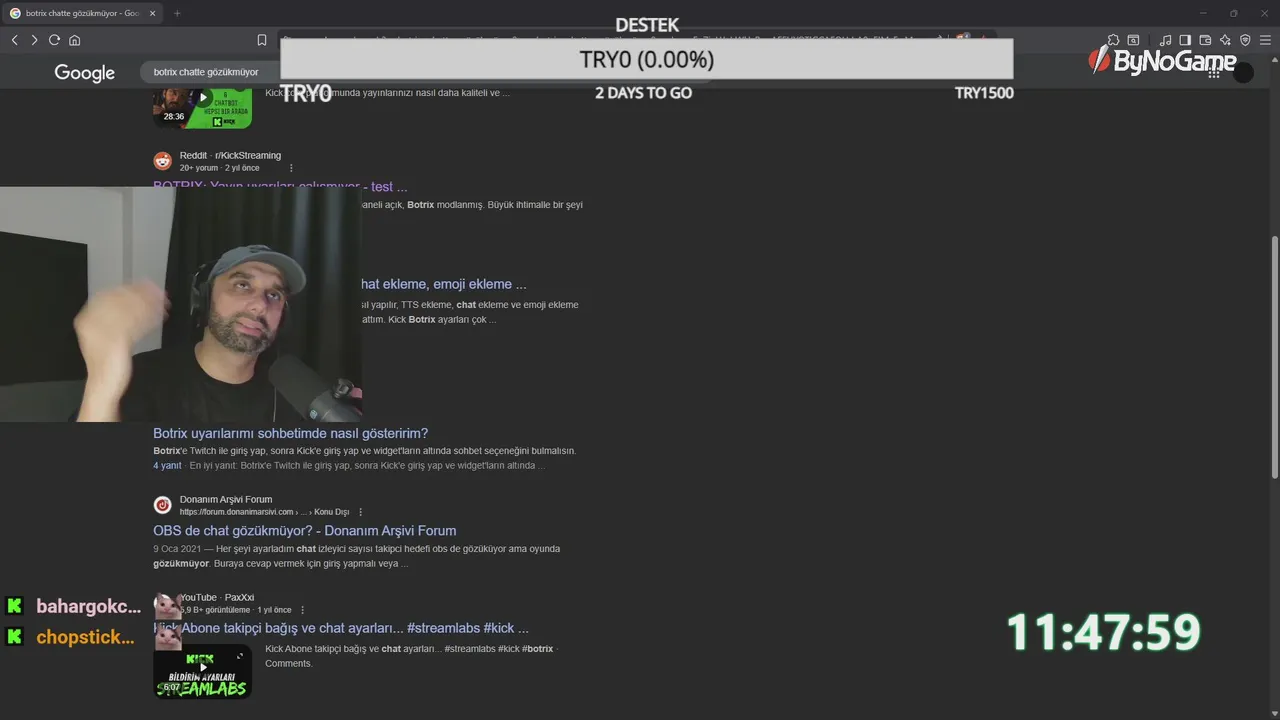1280x720 pixels.
Task: Play the 'Bildirim Ayarları Streamlabs' video thumbnail
Action: click(x=202, y=671)
